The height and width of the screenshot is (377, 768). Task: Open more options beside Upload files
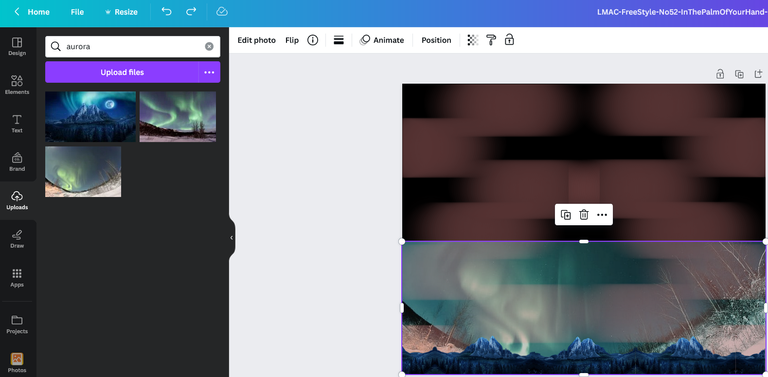point(209,72)
